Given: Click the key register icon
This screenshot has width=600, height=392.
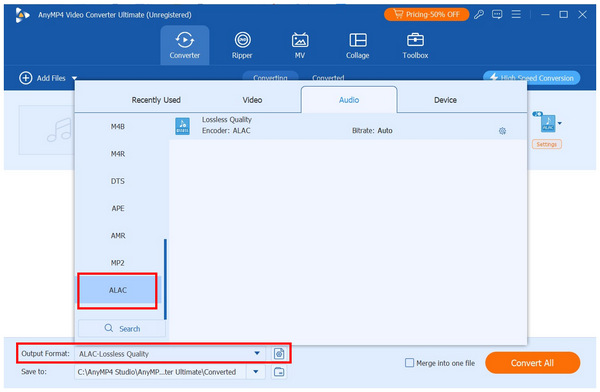Looking at the screenshot, I should pos(479,15).
